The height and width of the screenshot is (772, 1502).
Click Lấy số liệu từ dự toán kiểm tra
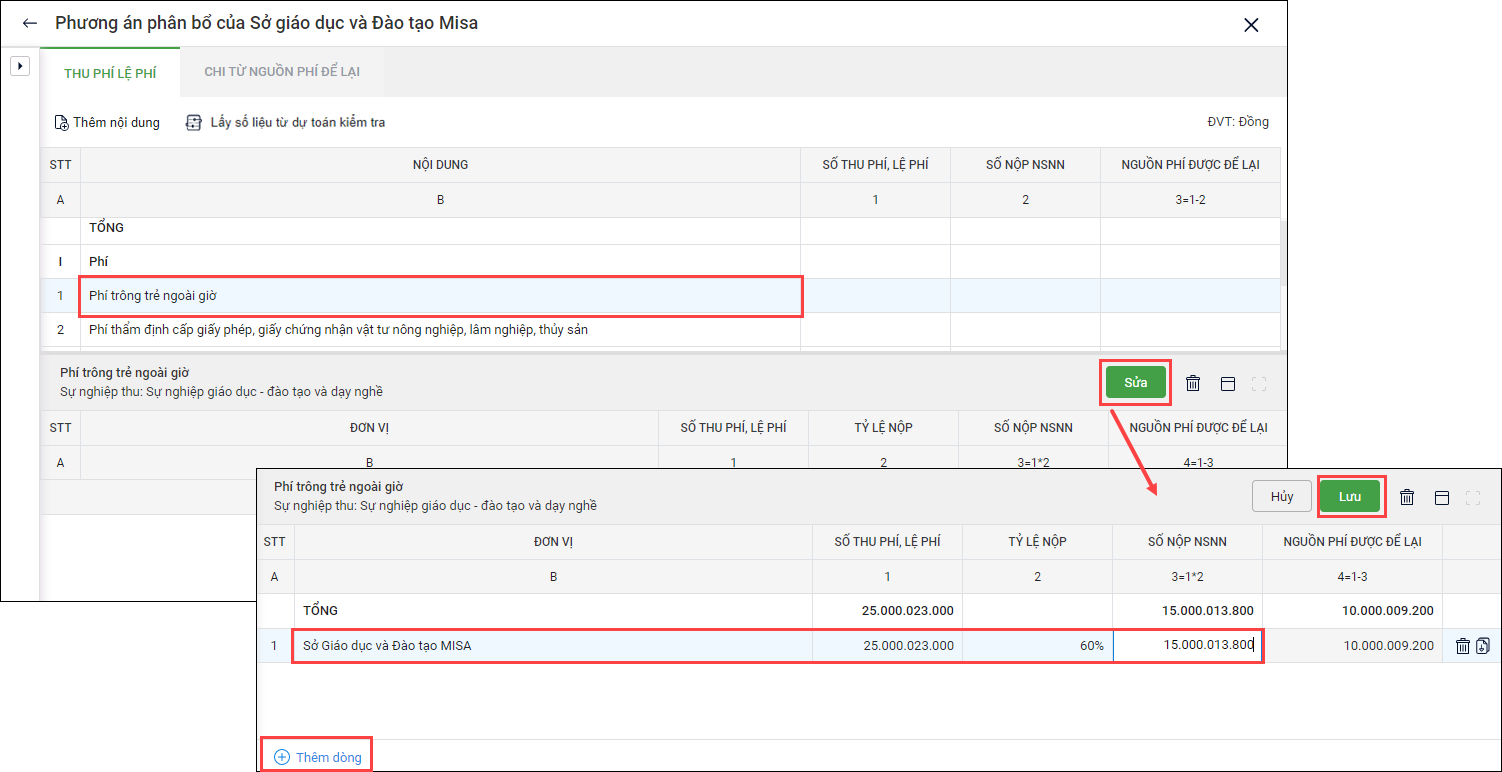tap(286, 123)
